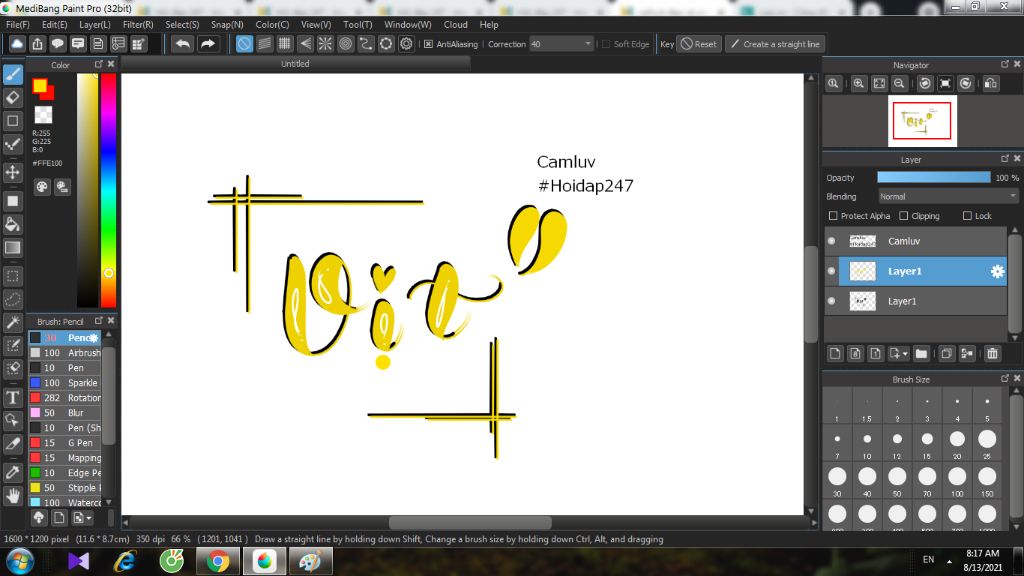This screenshot has height=576, width=1024.
Task: Adjust the layer Opacity bar
Action: [x=933, y=178]
